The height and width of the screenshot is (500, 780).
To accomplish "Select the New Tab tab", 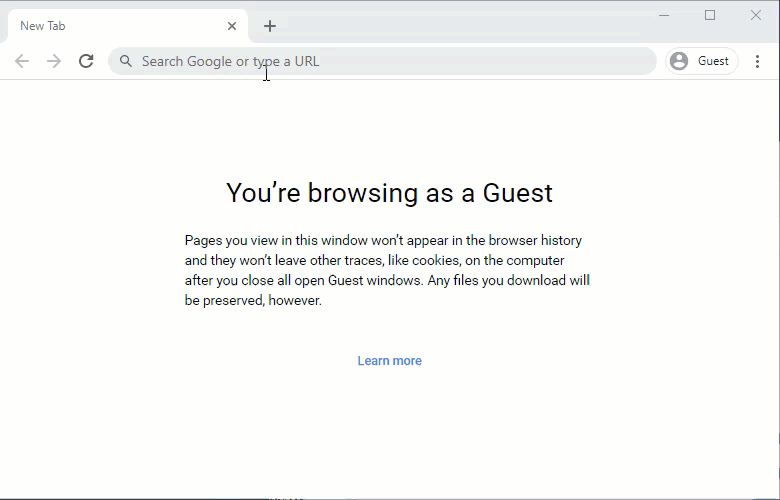I will (x=110, y=26).
